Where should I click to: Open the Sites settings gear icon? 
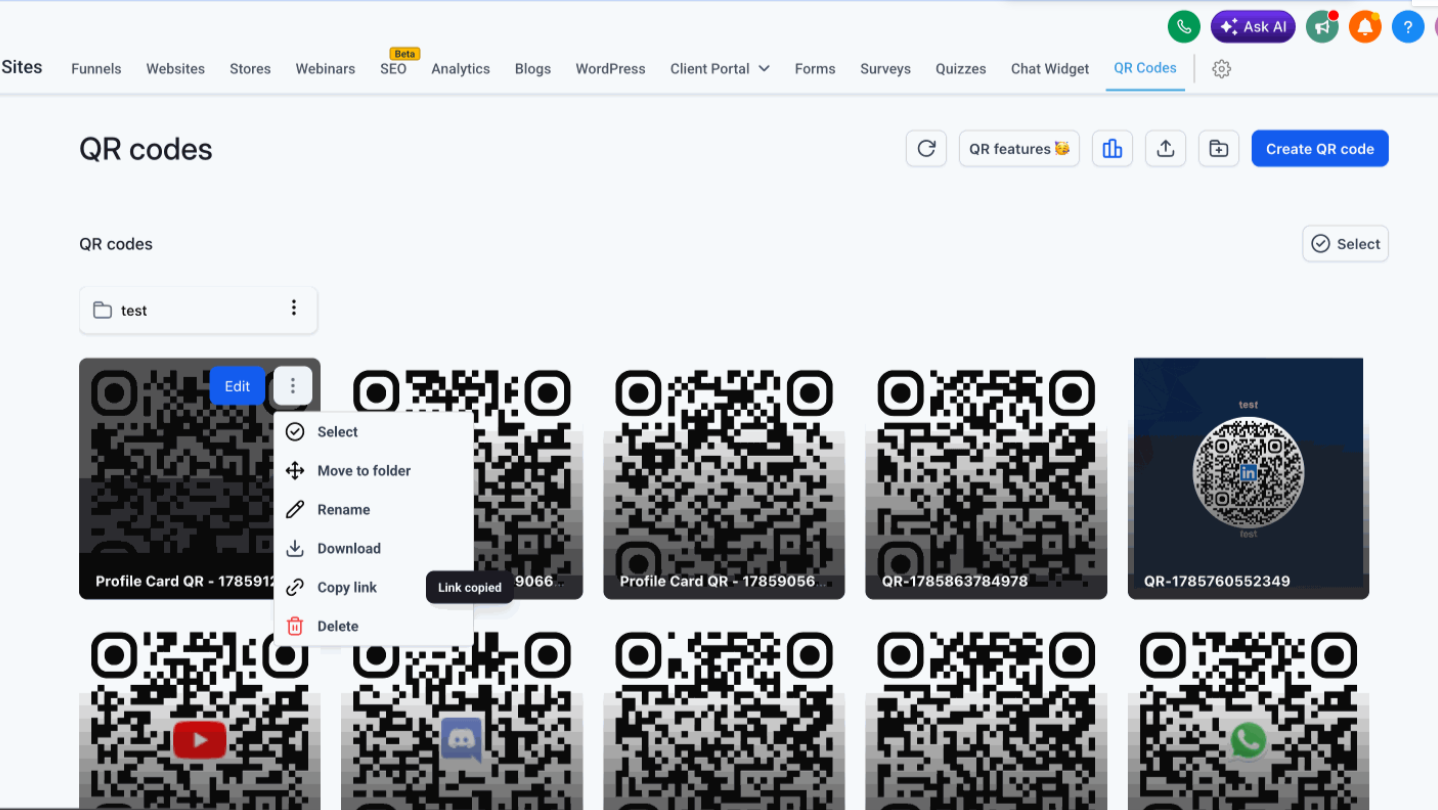point(1221,69)
